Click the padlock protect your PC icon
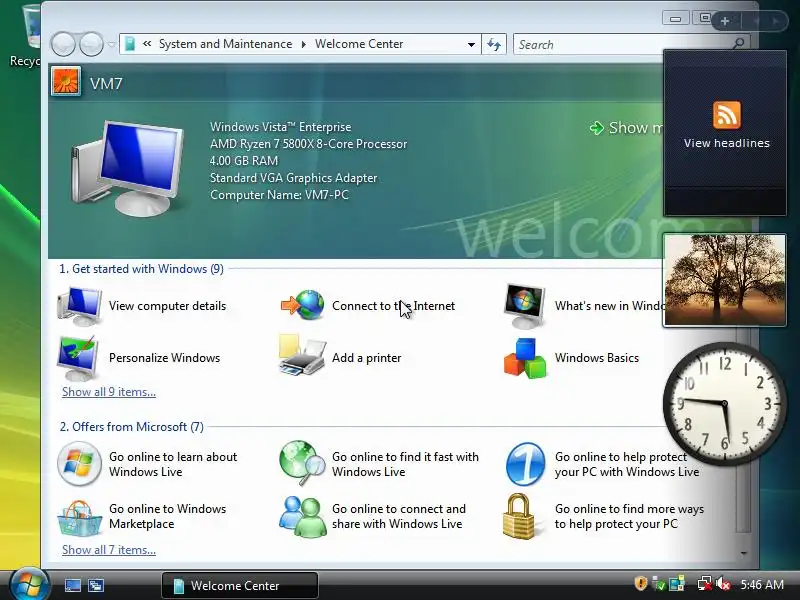Image resolution: width=800 pixels, height=600 pixels. click(x=519, y=516)
